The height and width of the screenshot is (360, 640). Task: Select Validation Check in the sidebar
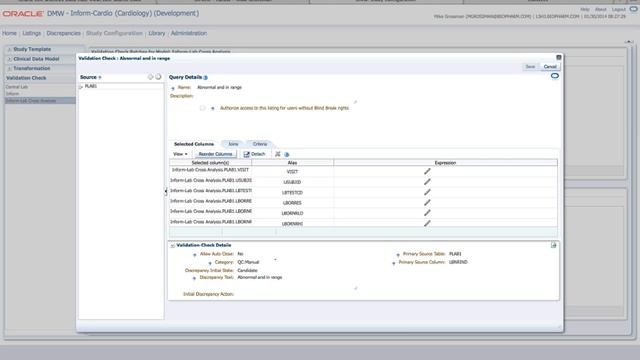click(x=26, y=78)
